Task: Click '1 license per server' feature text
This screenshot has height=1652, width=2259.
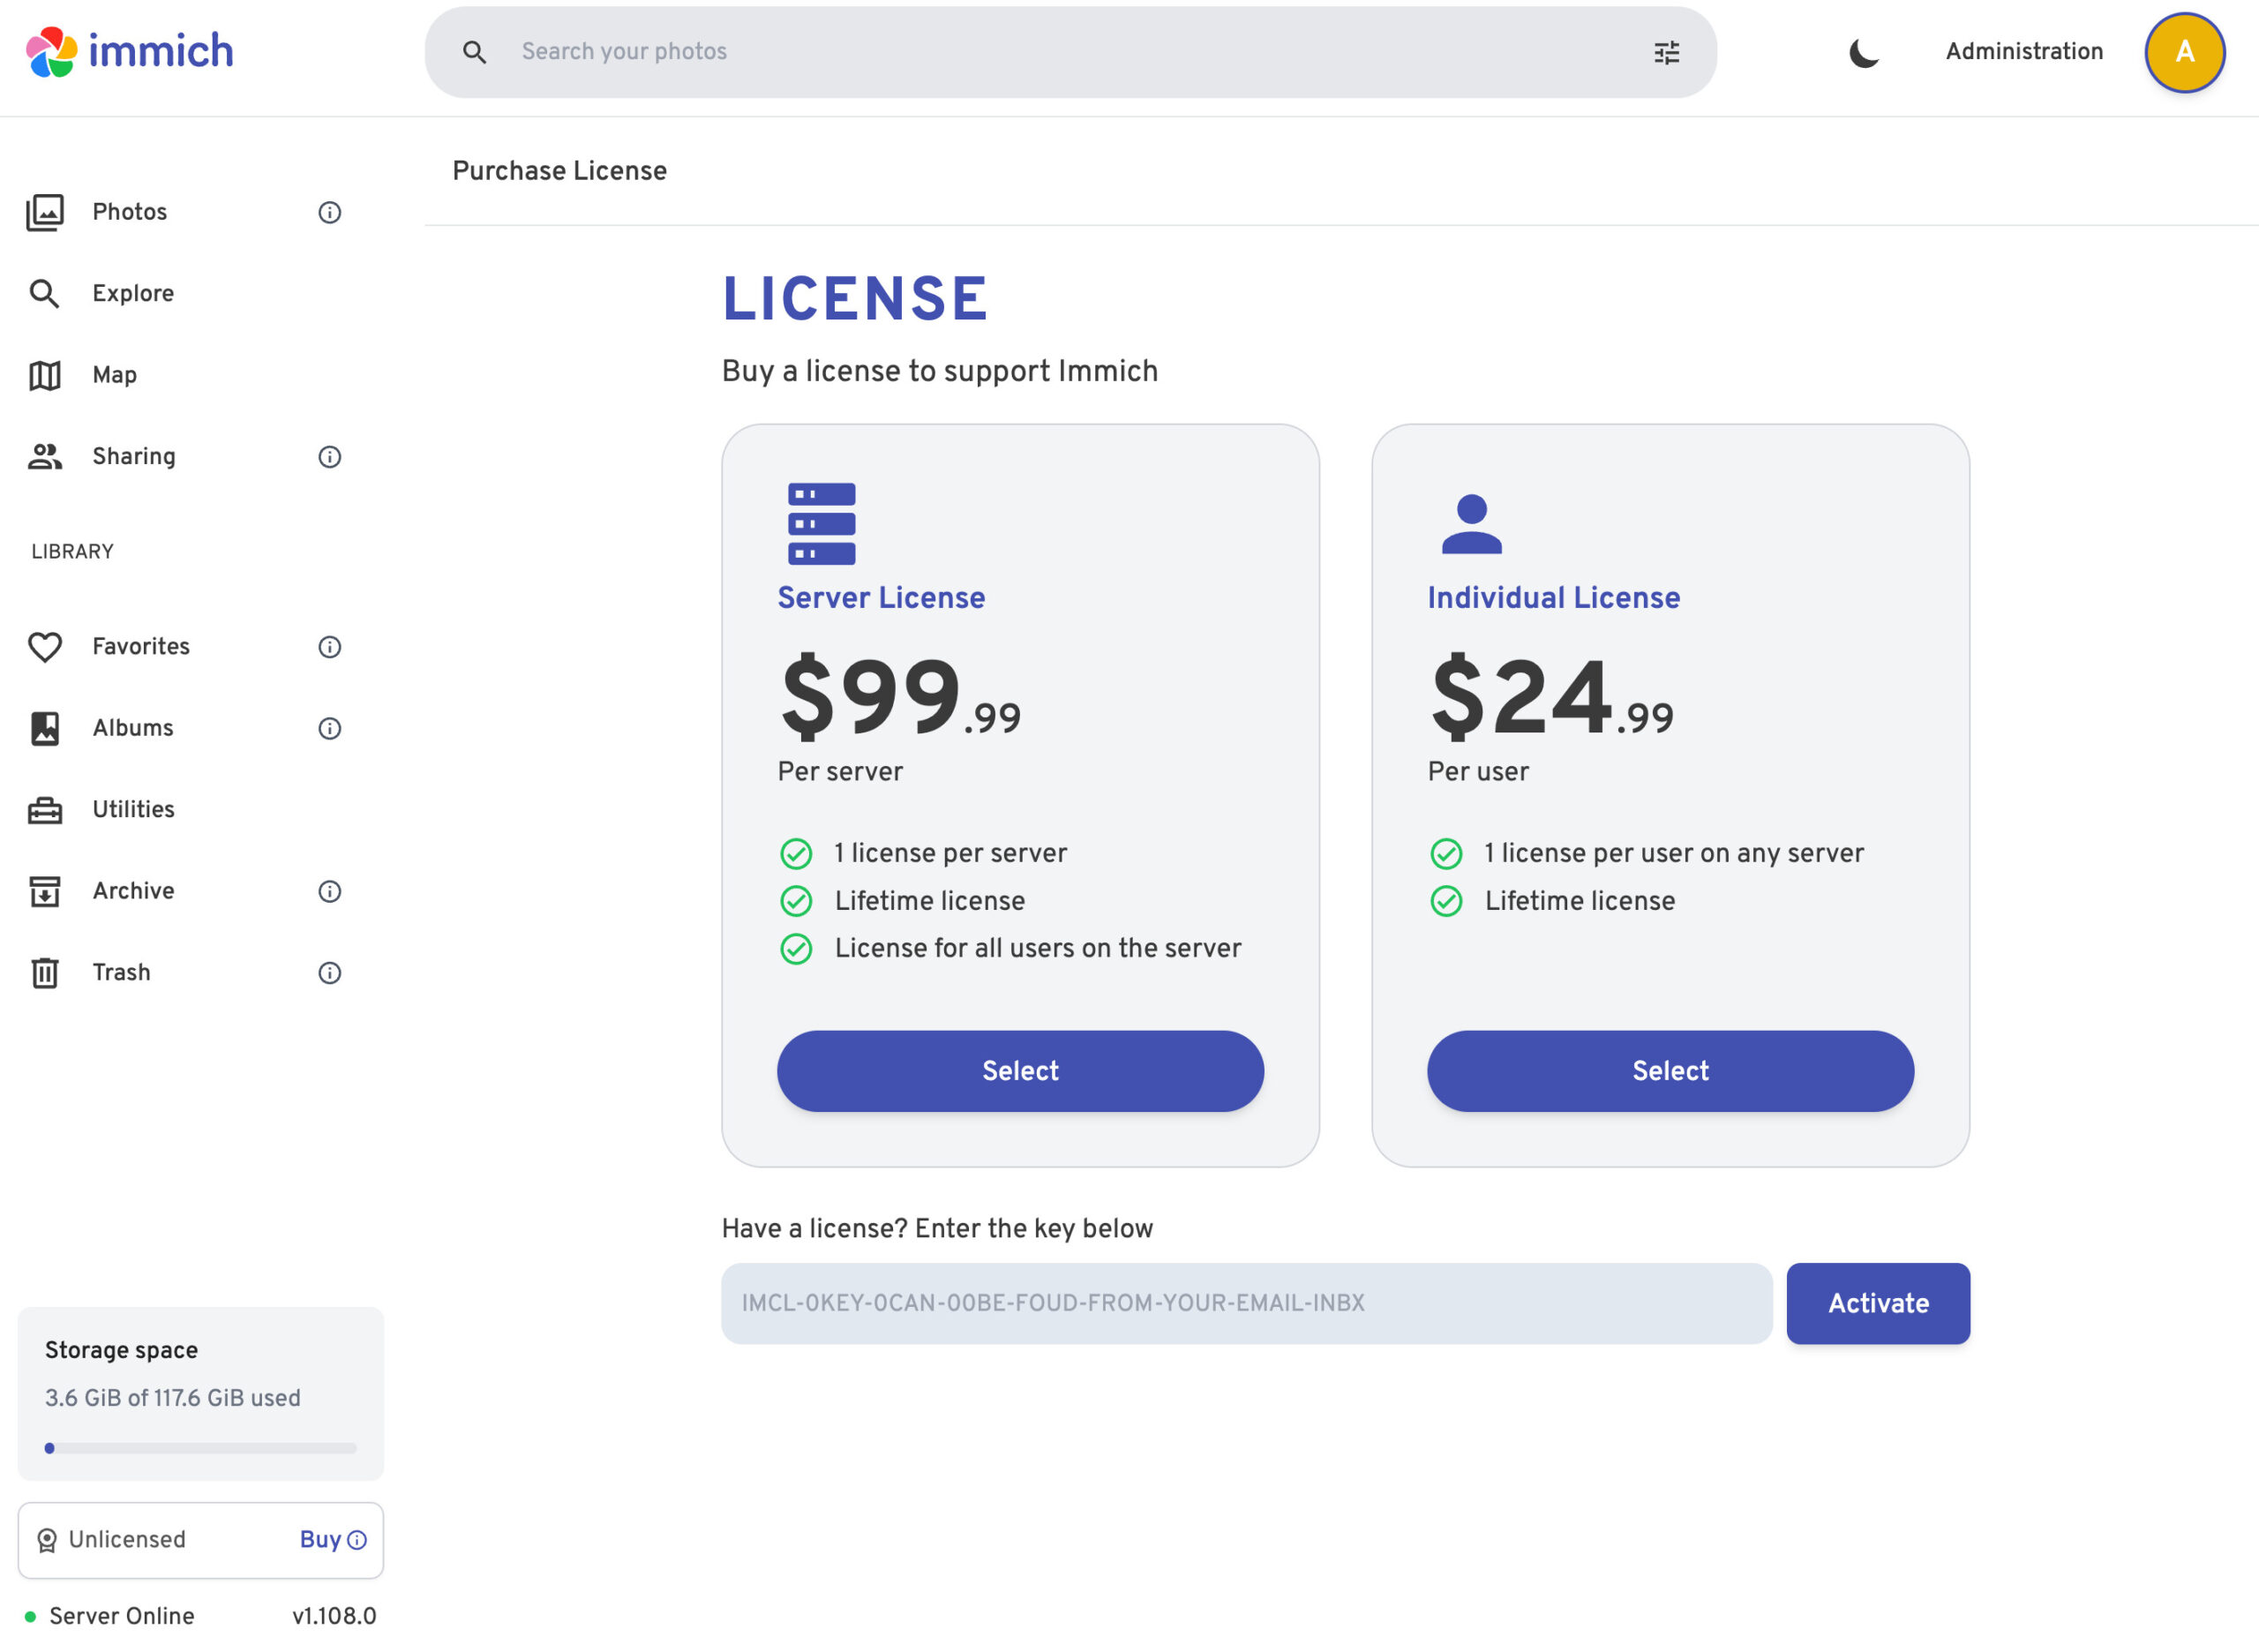Action: click(x=950, y=853)
